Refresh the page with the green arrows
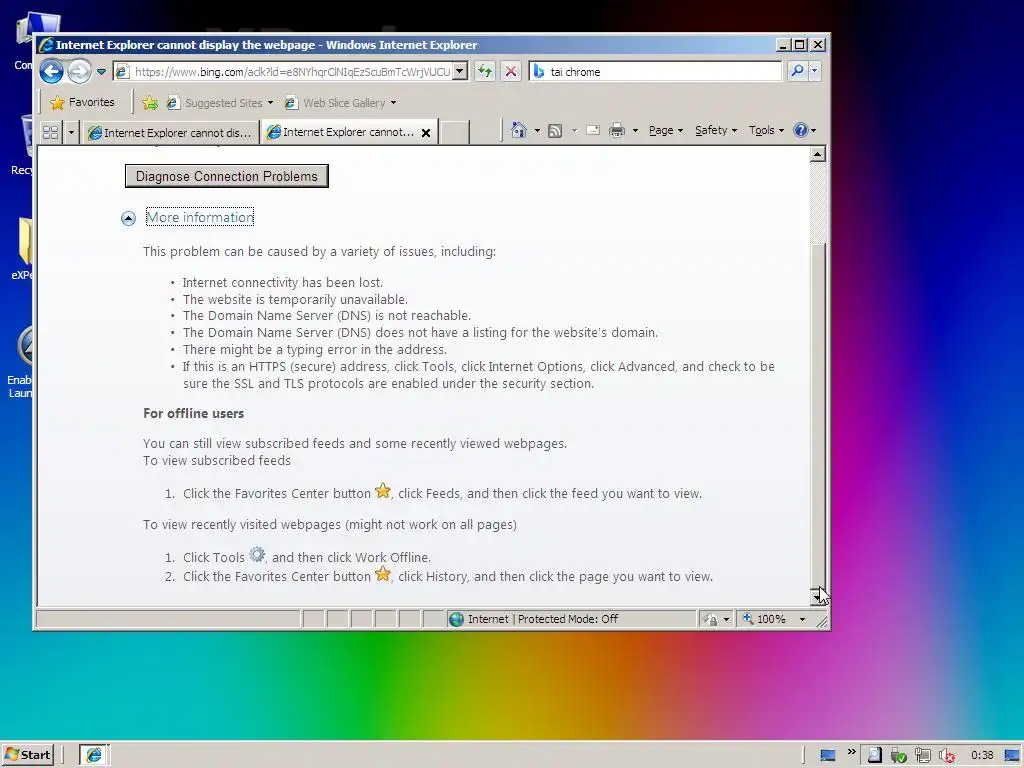The image size is (1024, 768). 485,71
